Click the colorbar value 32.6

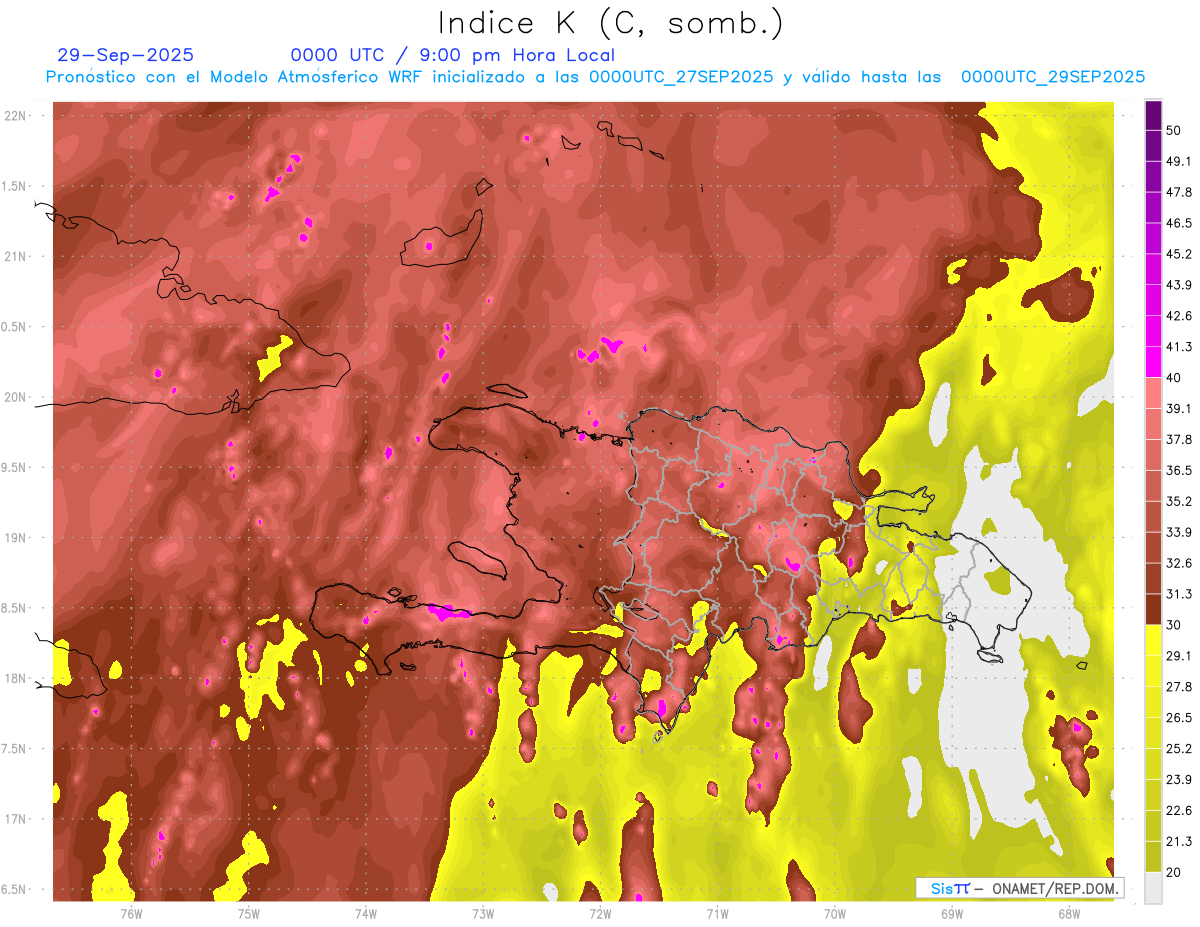[x=1179, y=563]
